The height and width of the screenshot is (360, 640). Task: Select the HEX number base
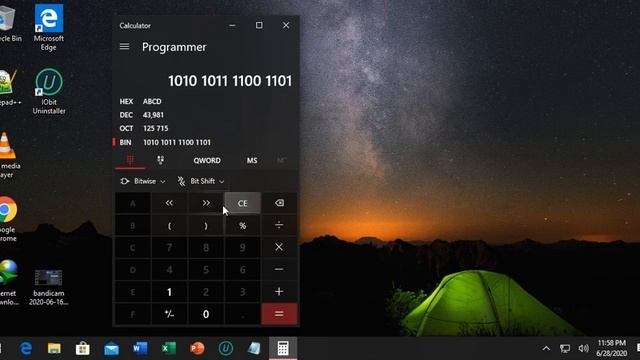206,101
